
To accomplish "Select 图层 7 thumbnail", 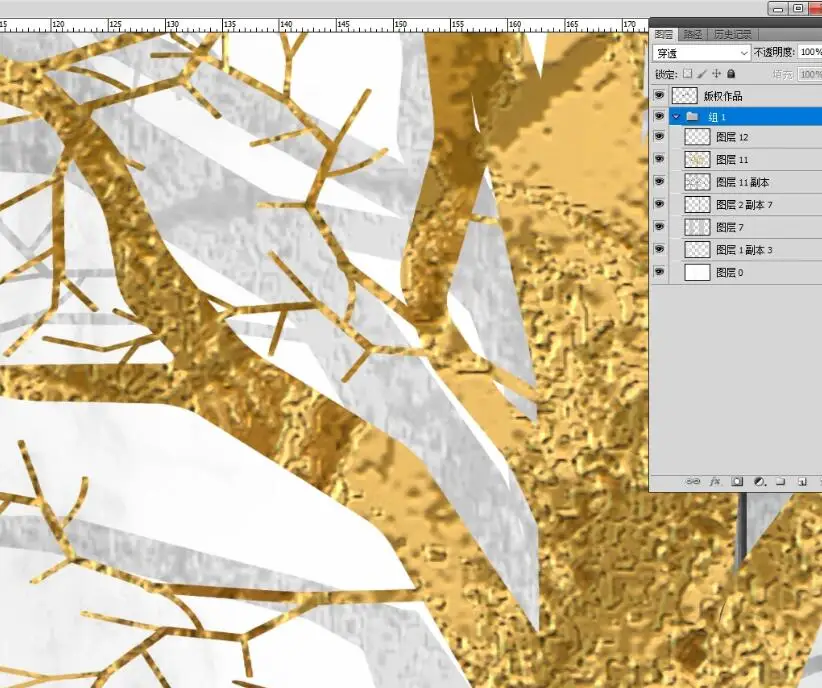I will [698, 227].
